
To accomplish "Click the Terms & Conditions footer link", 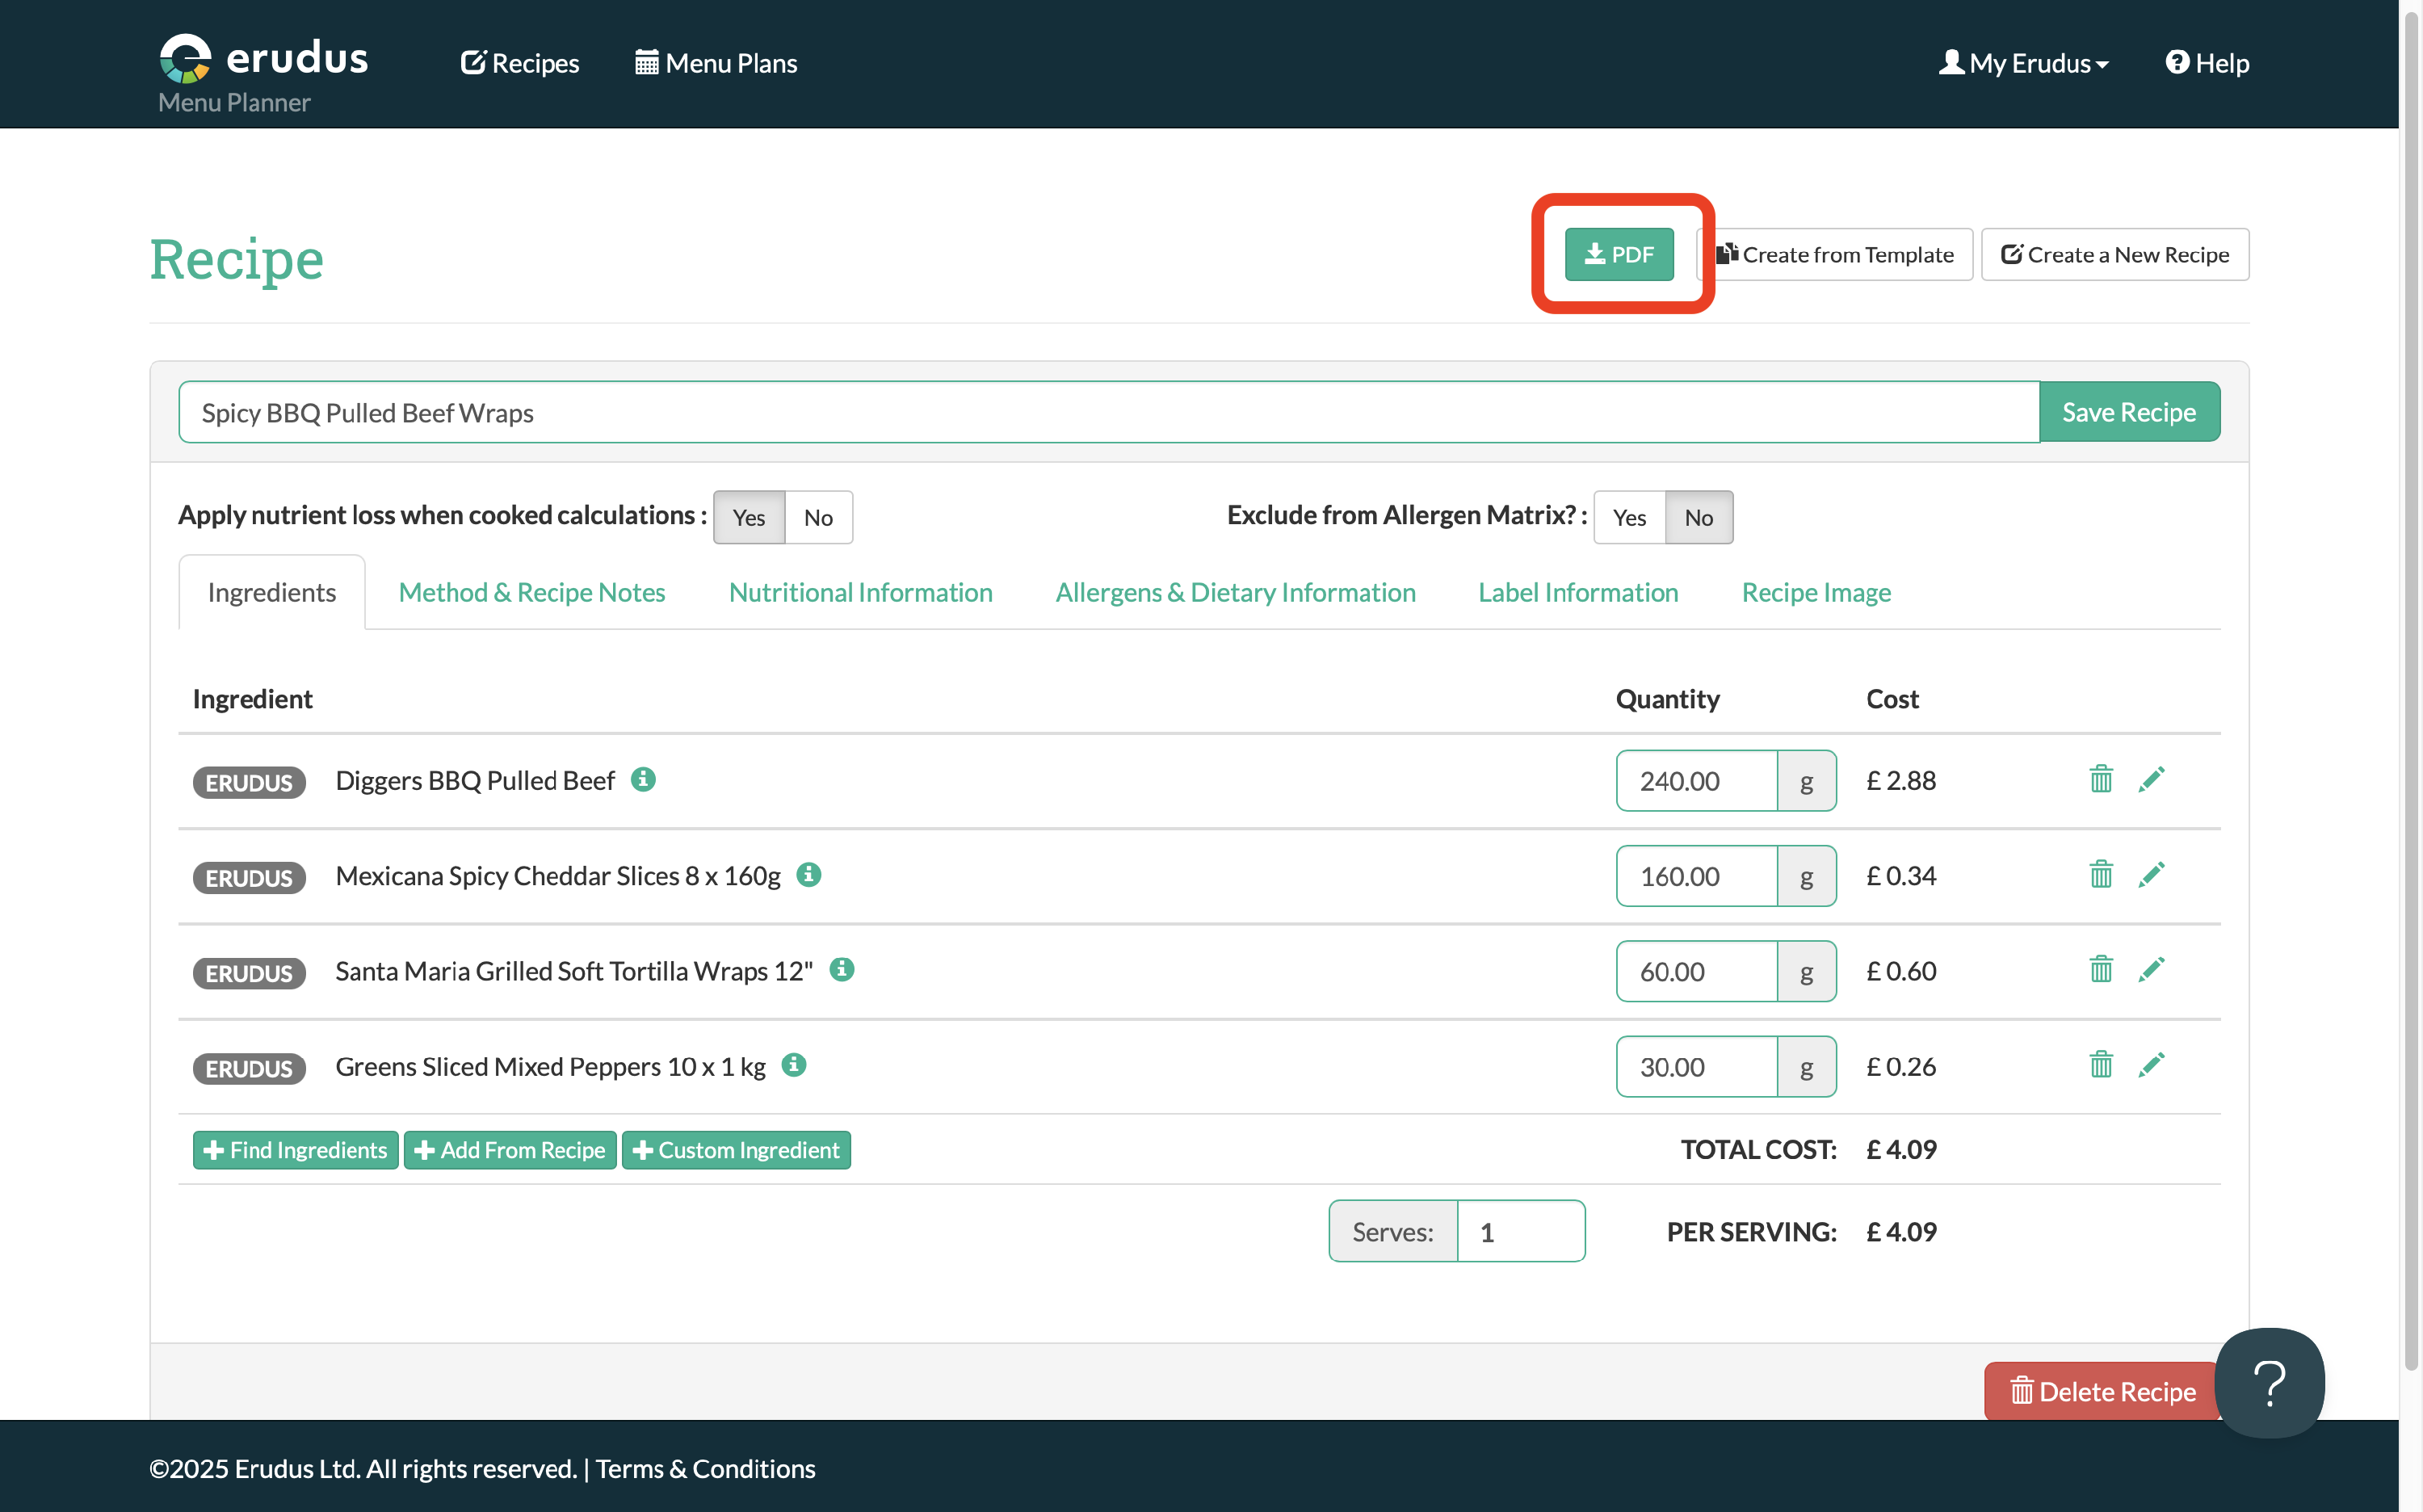I will point(705,1468).
